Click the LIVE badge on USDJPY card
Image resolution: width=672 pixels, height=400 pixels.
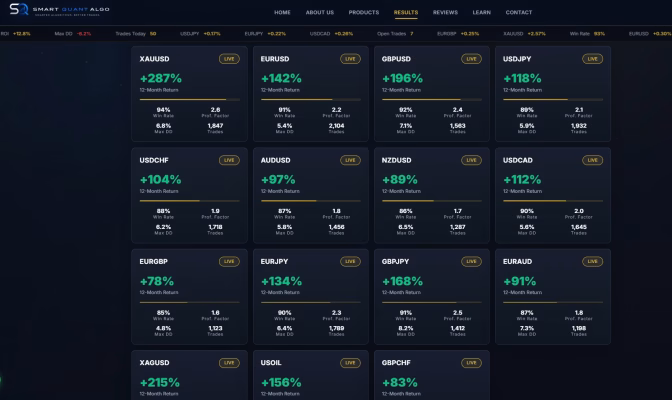point(592,59)
